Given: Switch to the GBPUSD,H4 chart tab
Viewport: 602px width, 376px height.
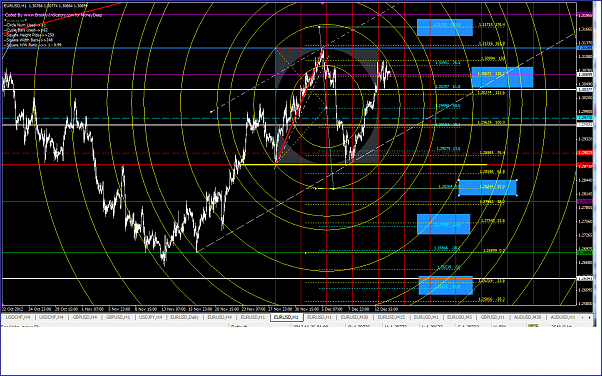Looking at the screenshot, I should pos(85,317).
